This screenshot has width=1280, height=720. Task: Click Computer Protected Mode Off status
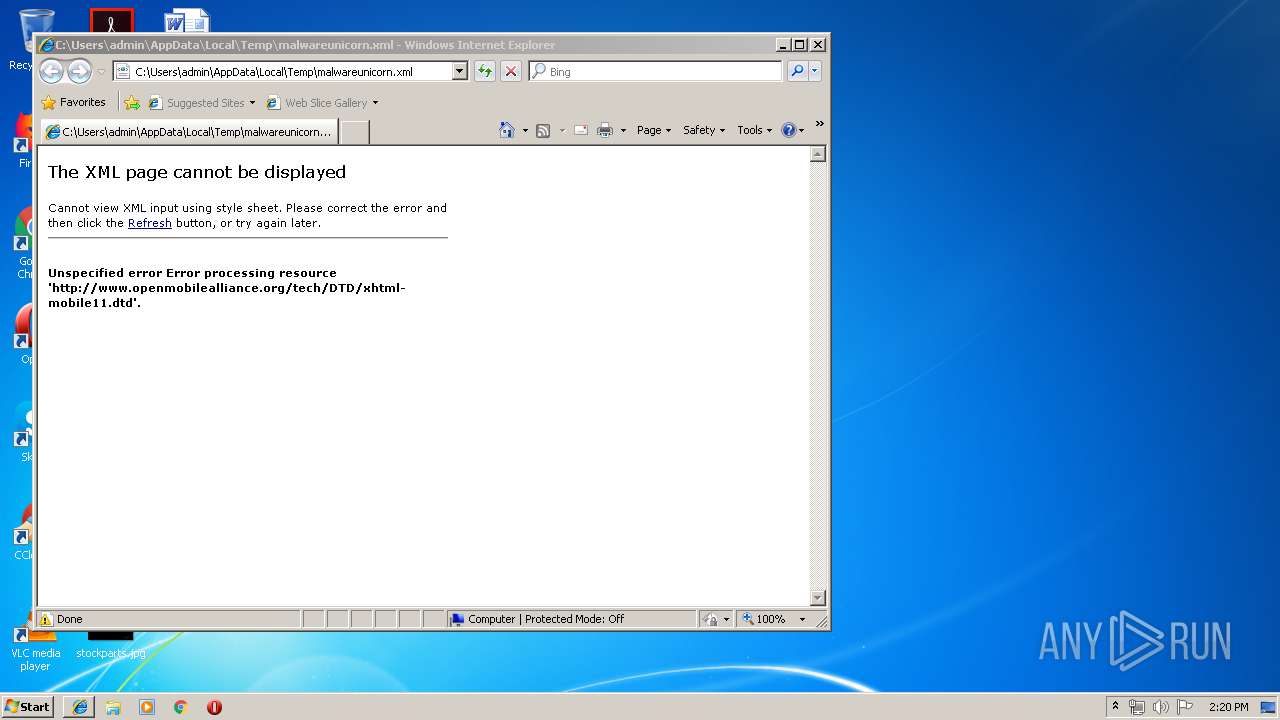click(537, 619)
